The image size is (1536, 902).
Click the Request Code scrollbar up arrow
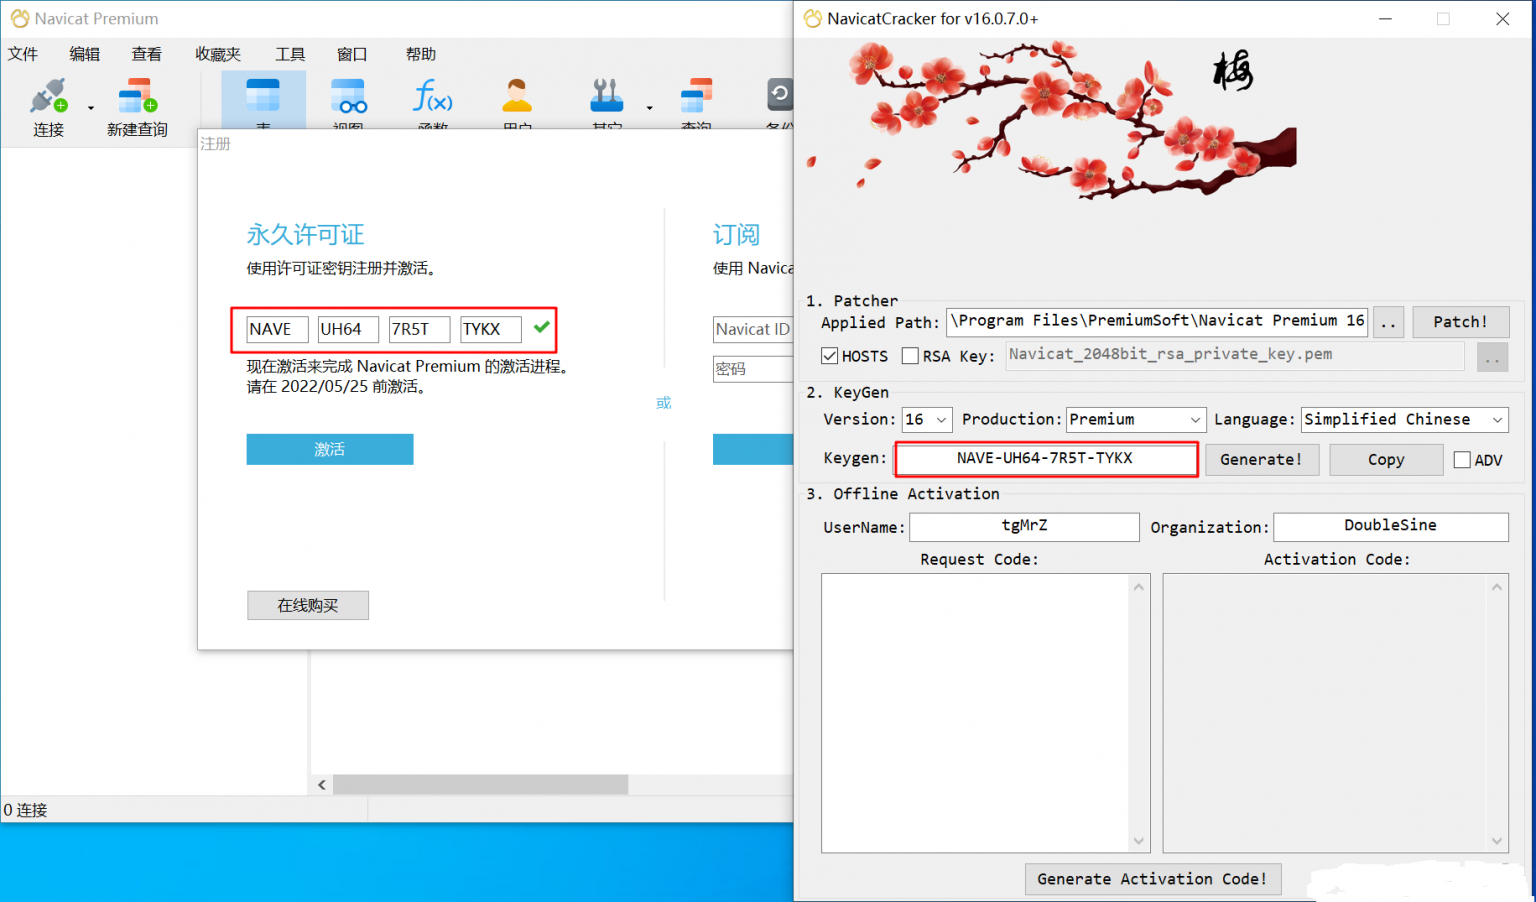pyautogui.click(x=1139, y=587)
